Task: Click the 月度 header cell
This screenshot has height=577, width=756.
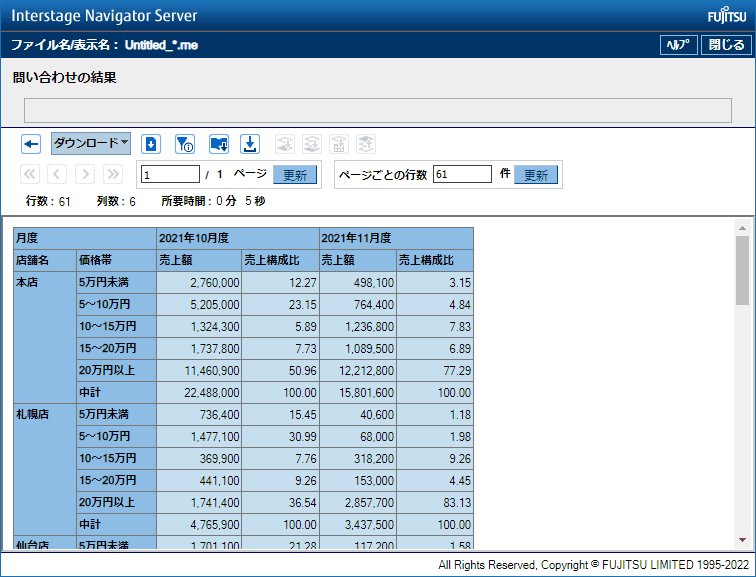Action: tap(85, 238)
